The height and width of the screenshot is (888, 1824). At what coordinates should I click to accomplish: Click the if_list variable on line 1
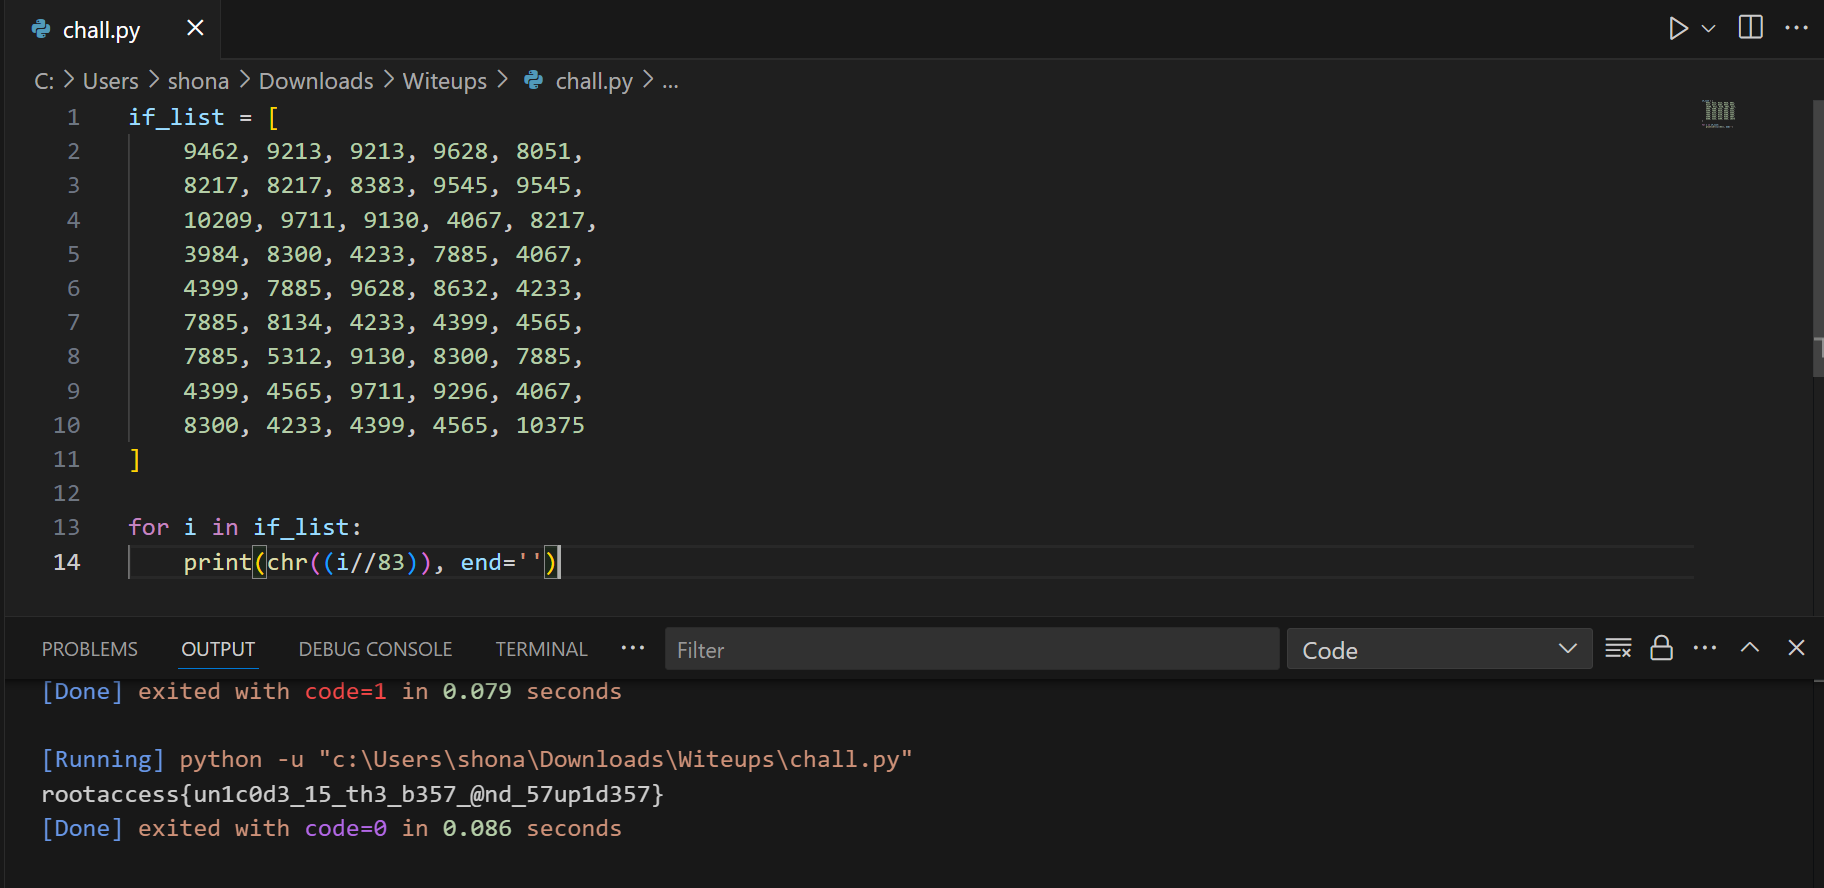tap(176, 117)
